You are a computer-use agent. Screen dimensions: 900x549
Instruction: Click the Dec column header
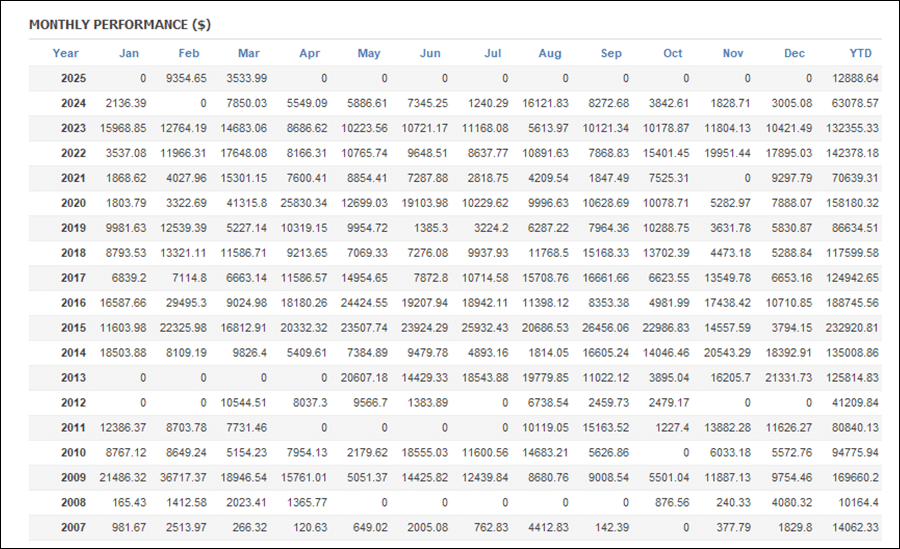click(794, 53)
